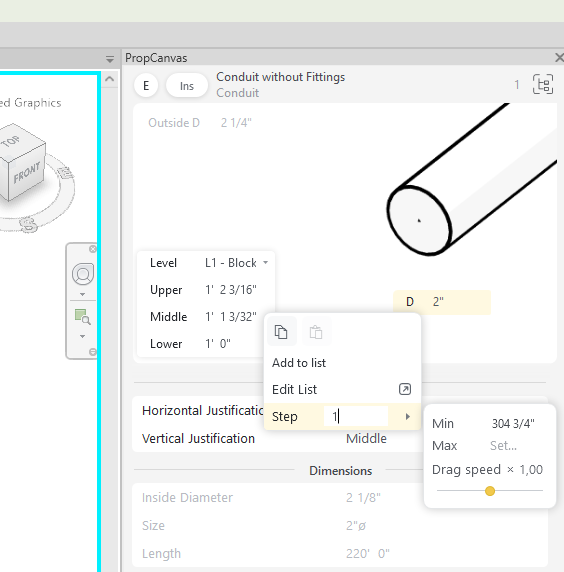Image resolution: width=564 pixels, height=572 pixels.
Task: Expand the Step submenu arrow
Action: 408,417
